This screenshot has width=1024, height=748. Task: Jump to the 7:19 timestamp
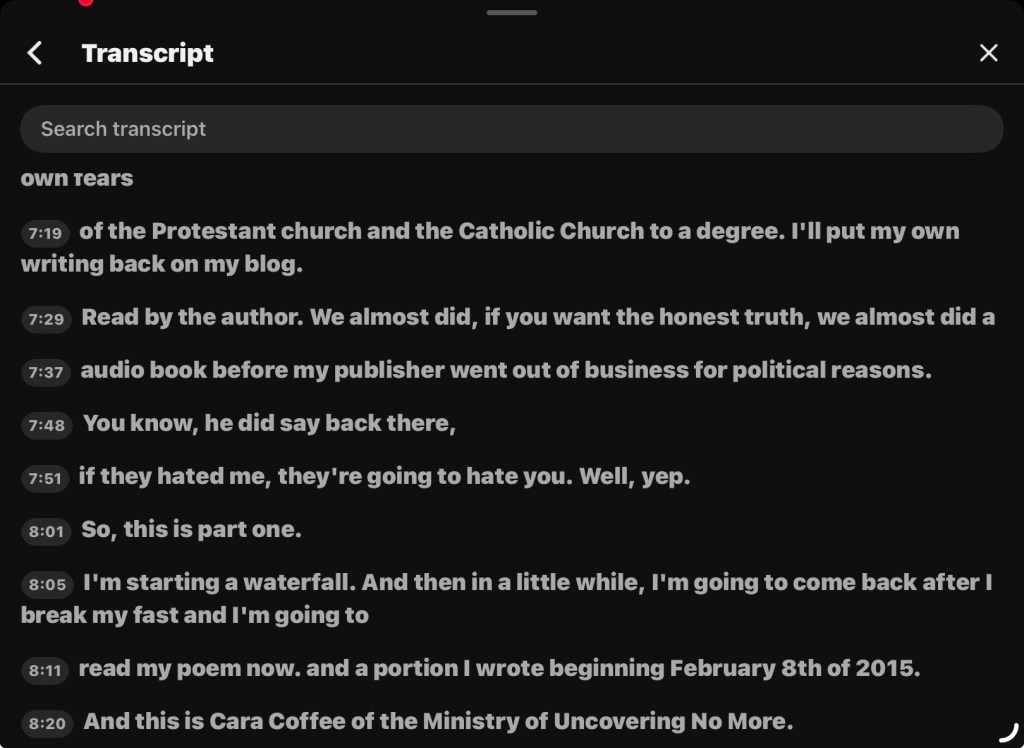pos(45,233)
